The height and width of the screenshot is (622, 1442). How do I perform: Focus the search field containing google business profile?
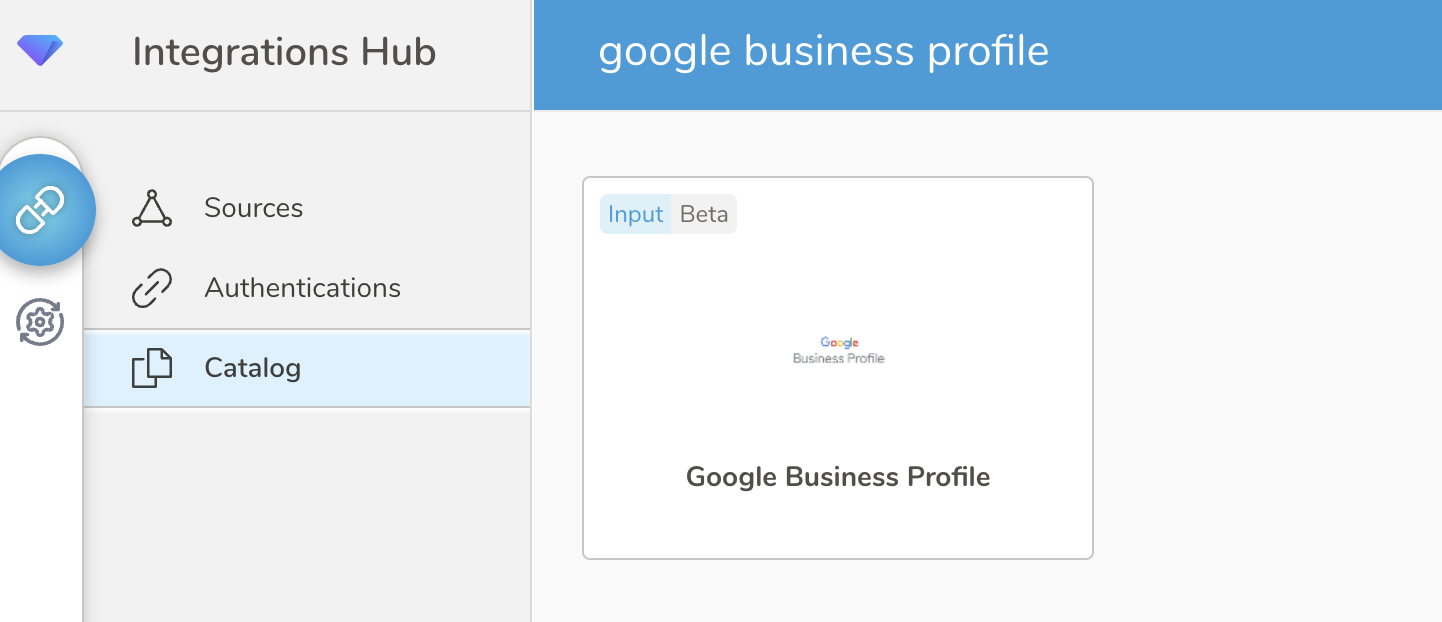(823, 52)
